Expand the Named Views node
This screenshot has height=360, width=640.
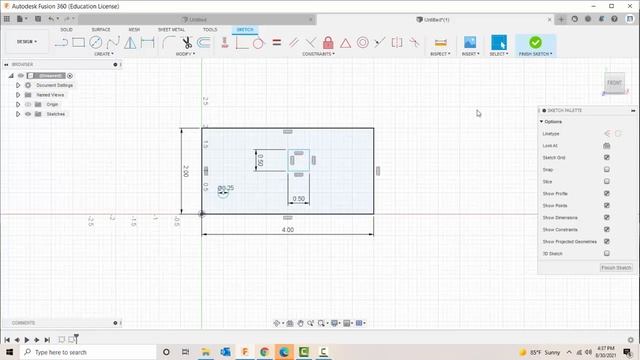18,95
